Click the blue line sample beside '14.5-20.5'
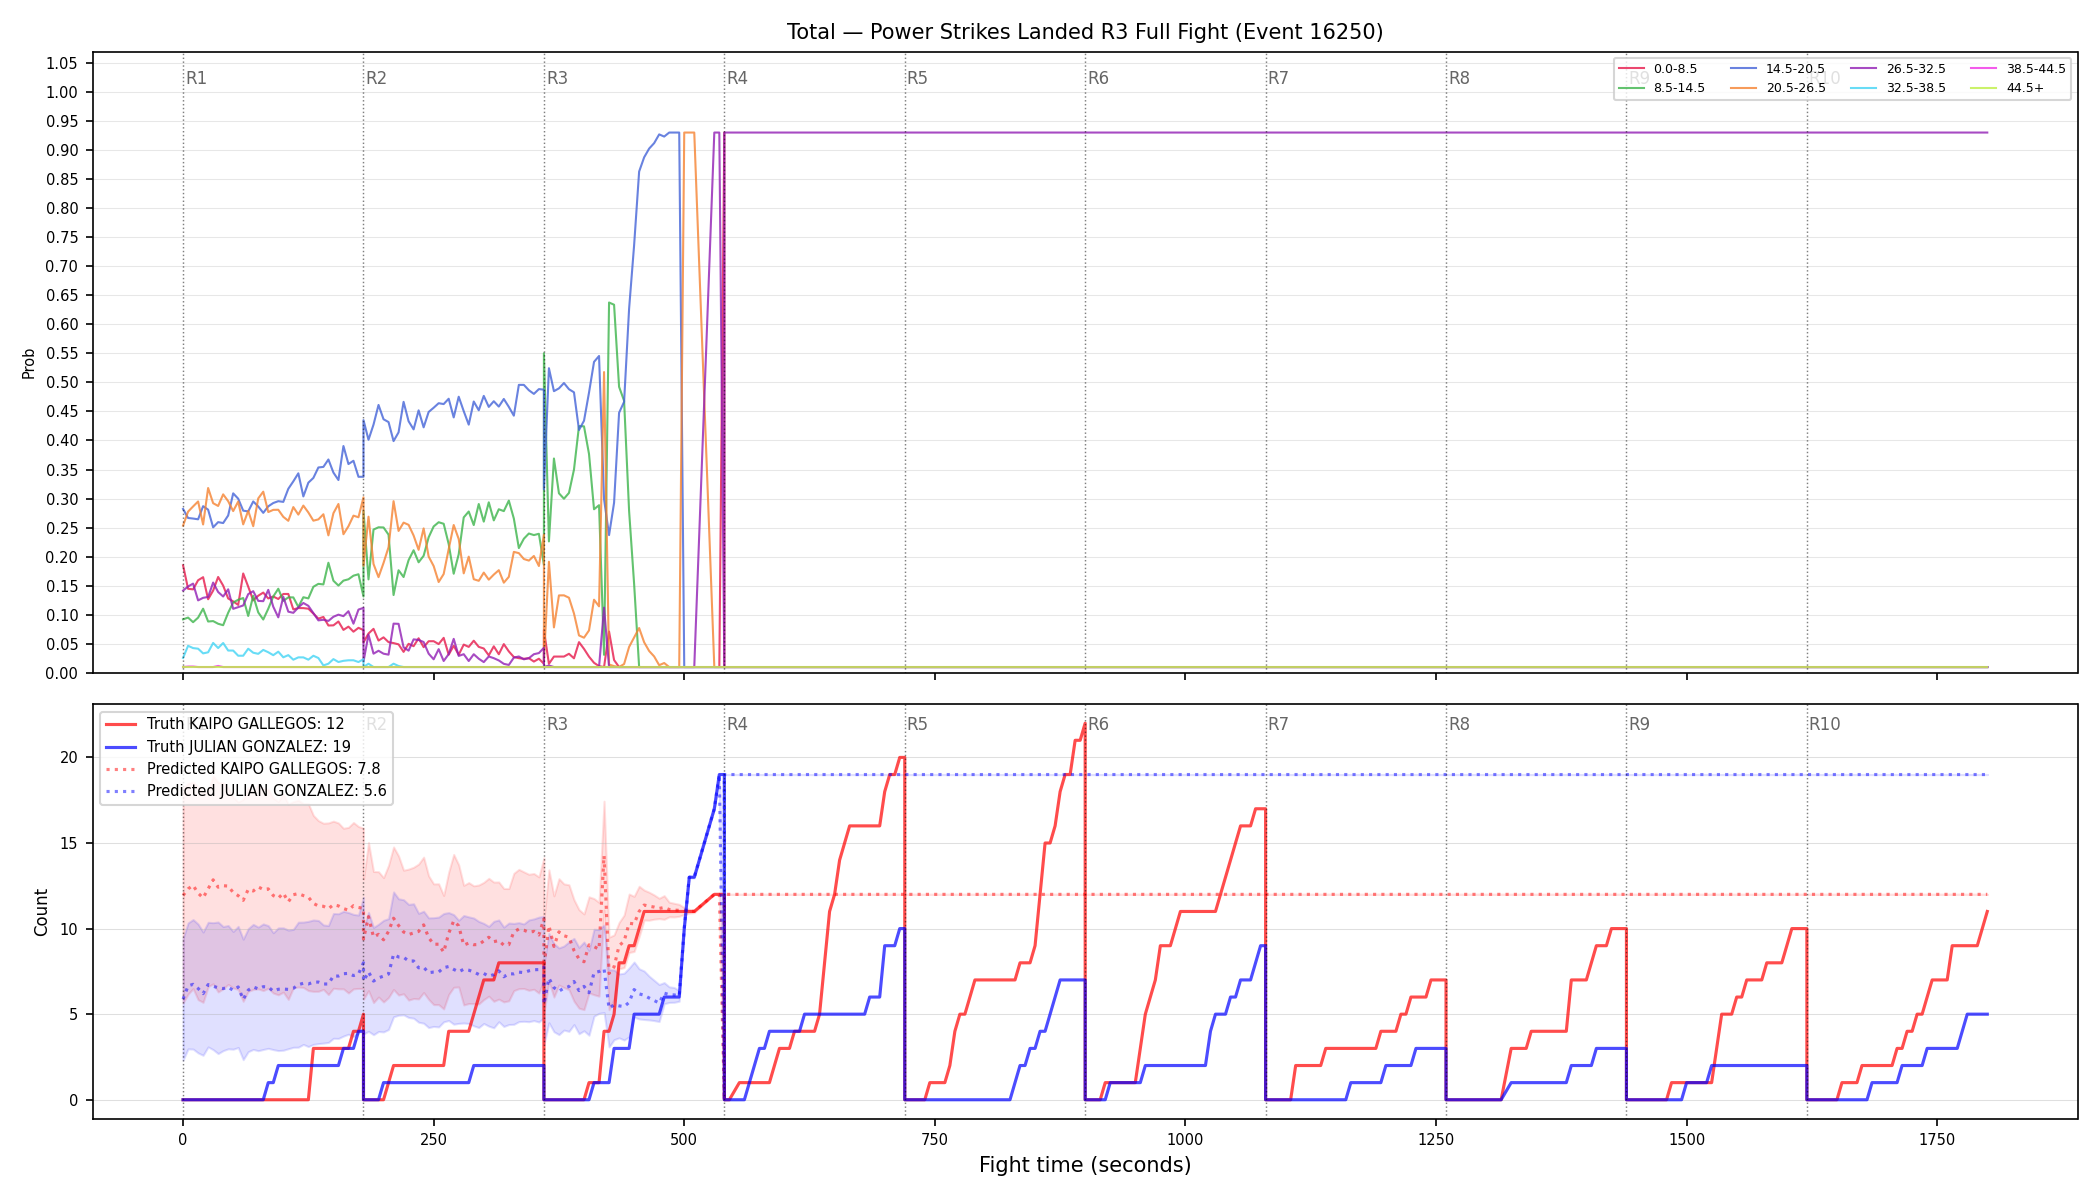The height and width of the screenshot is (1200, 2100). 1744,69
